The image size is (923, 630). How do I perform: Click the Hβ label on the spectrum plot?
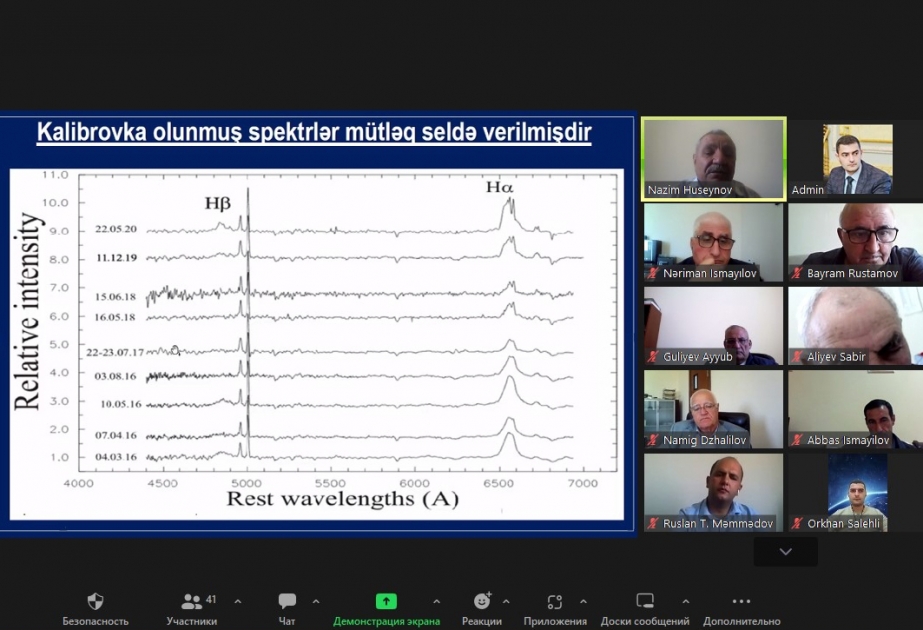[x=217, y=204]
